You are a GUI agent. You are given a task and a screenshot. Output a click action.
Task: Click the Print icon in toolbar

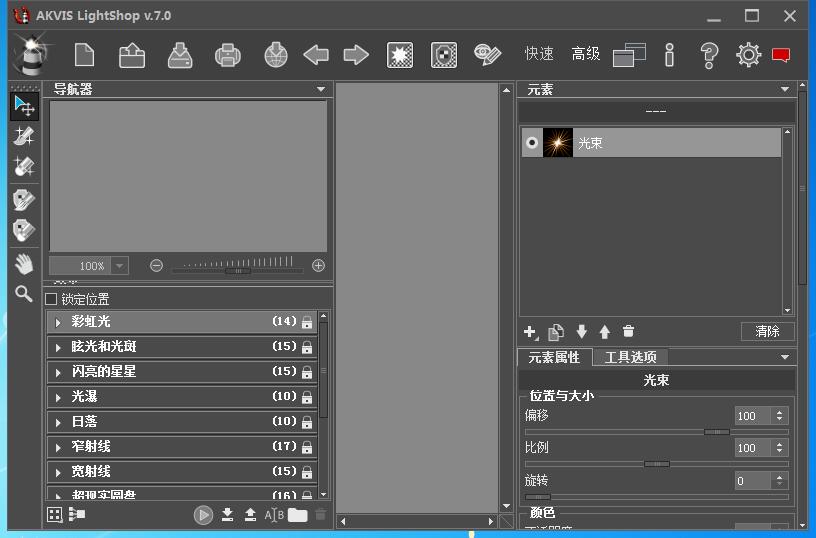228,55
